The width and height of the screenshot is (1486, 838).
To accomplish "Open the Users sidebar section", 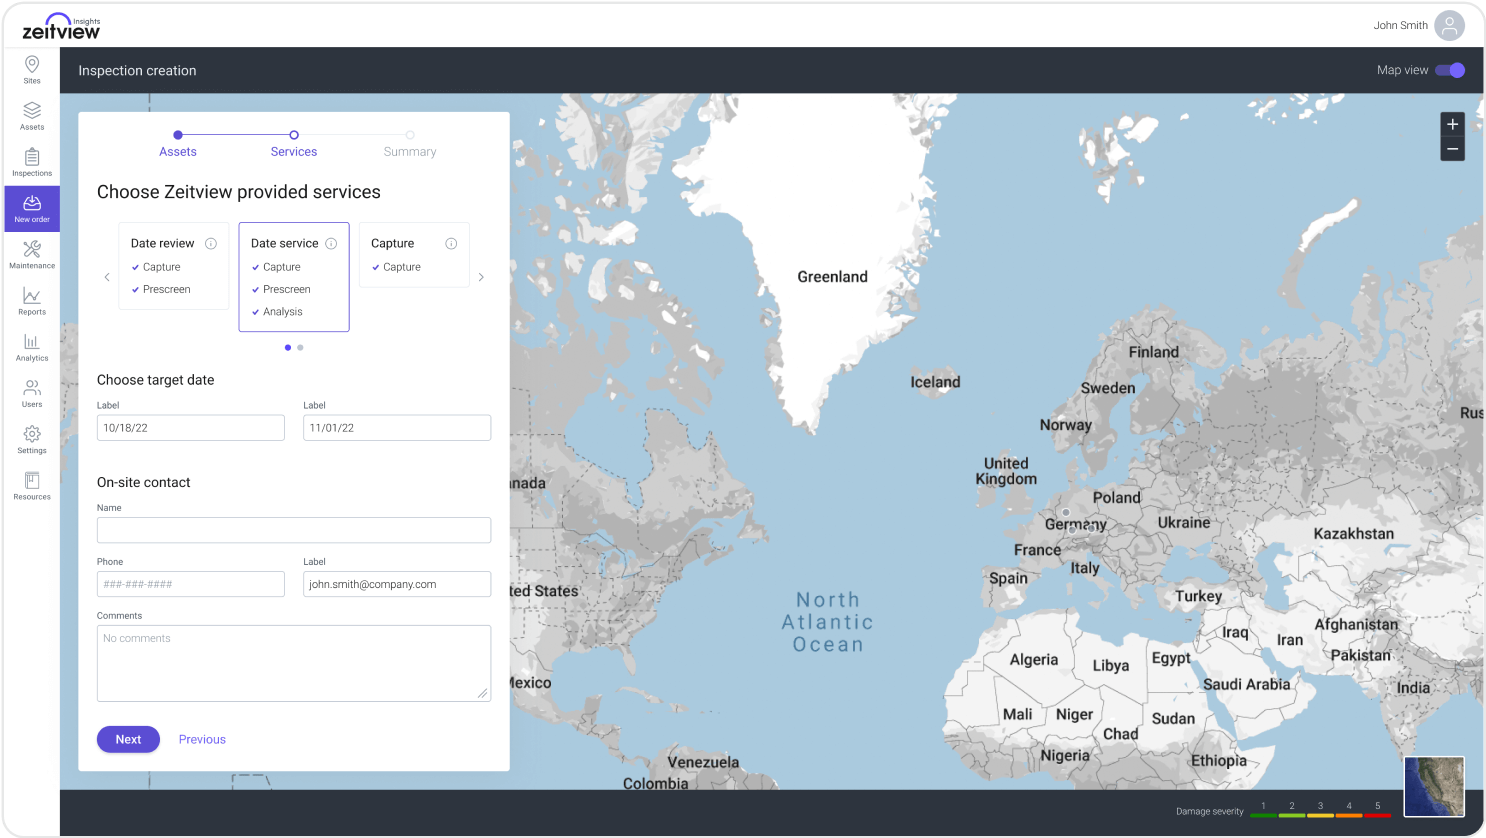I will [x=32, y=393].
